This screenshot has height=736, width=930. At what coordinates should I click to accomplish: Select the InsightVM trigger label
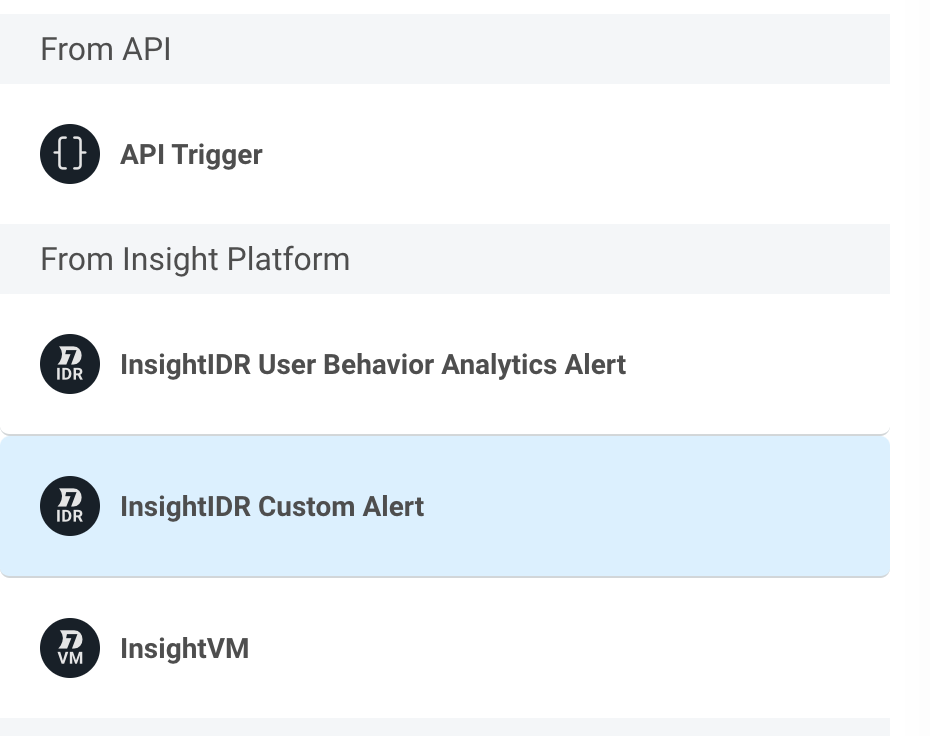pyautogui.click(x=184, y=648)
